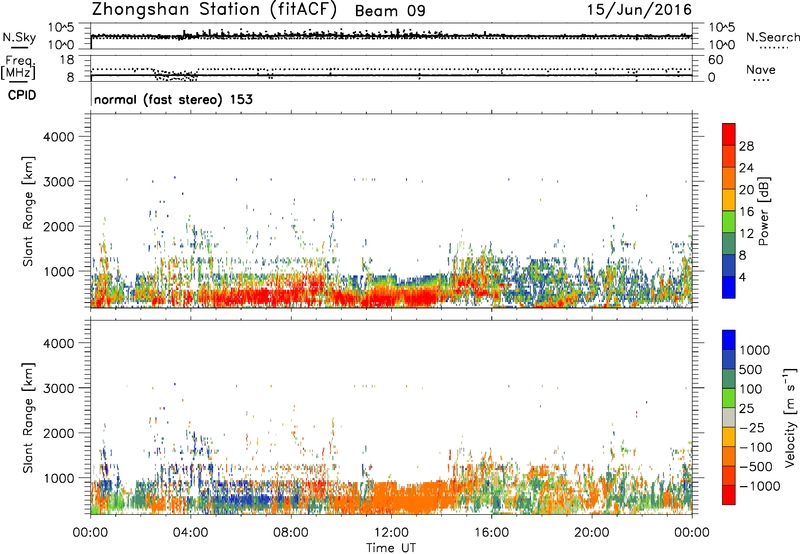Click the 20:00 time tick label
Screen dimensions: 800x554
click(591, 533)
